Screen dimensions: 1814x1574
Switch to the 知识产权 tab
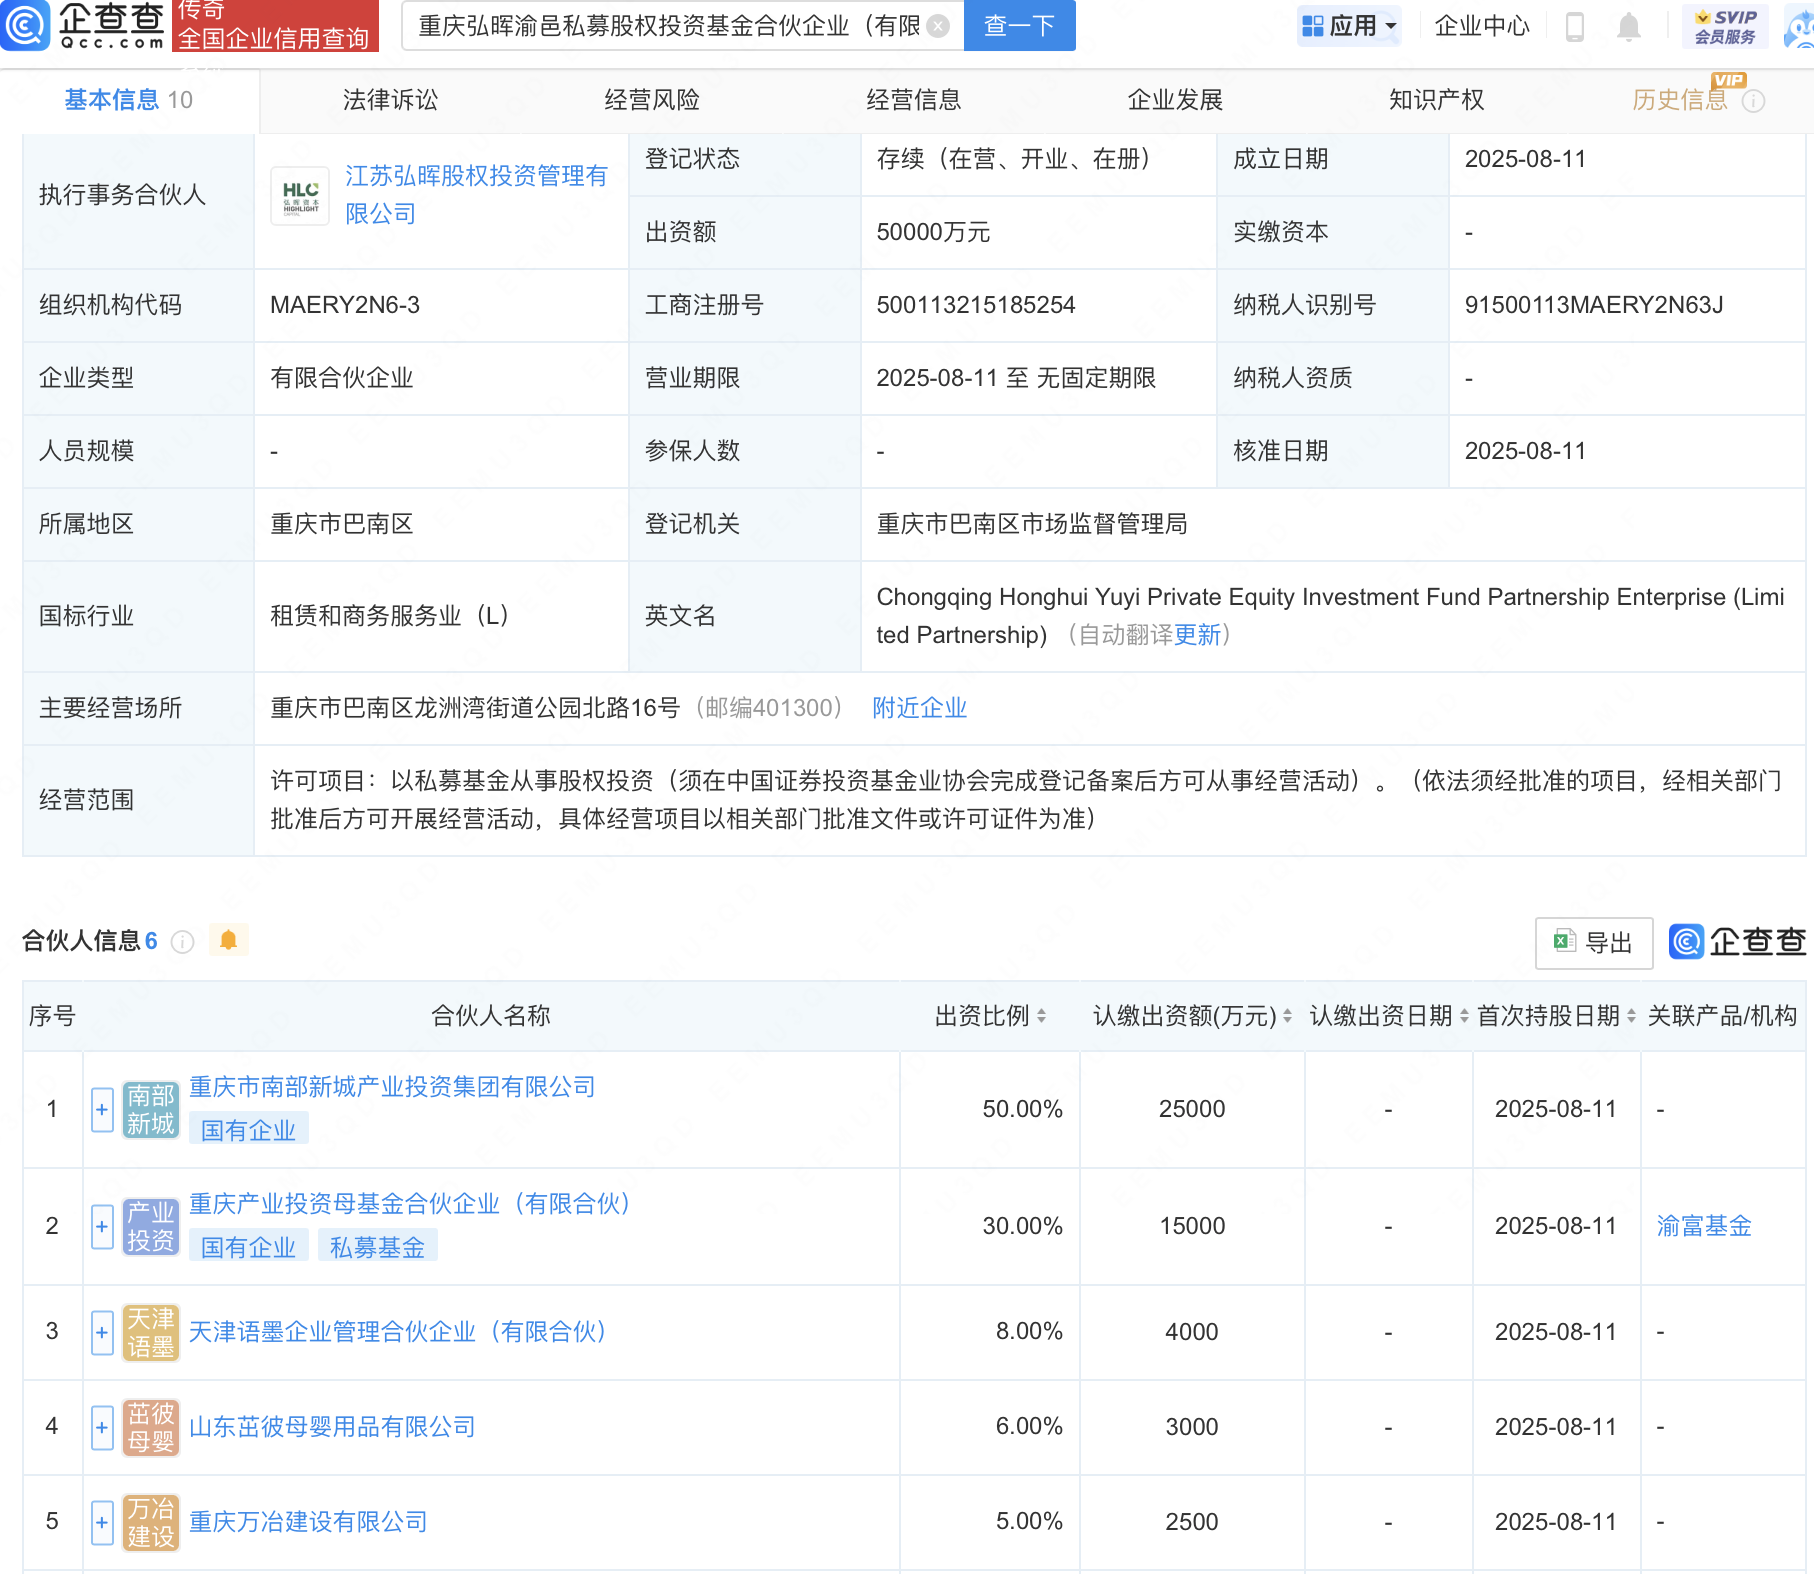[x=1437, y=100]
